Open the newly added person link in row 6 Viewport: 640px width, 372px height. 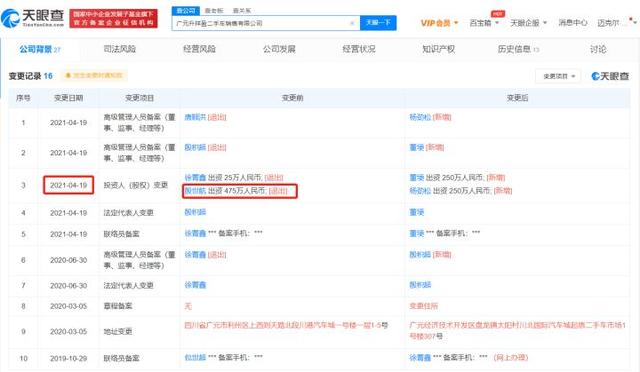pos(420,255)
